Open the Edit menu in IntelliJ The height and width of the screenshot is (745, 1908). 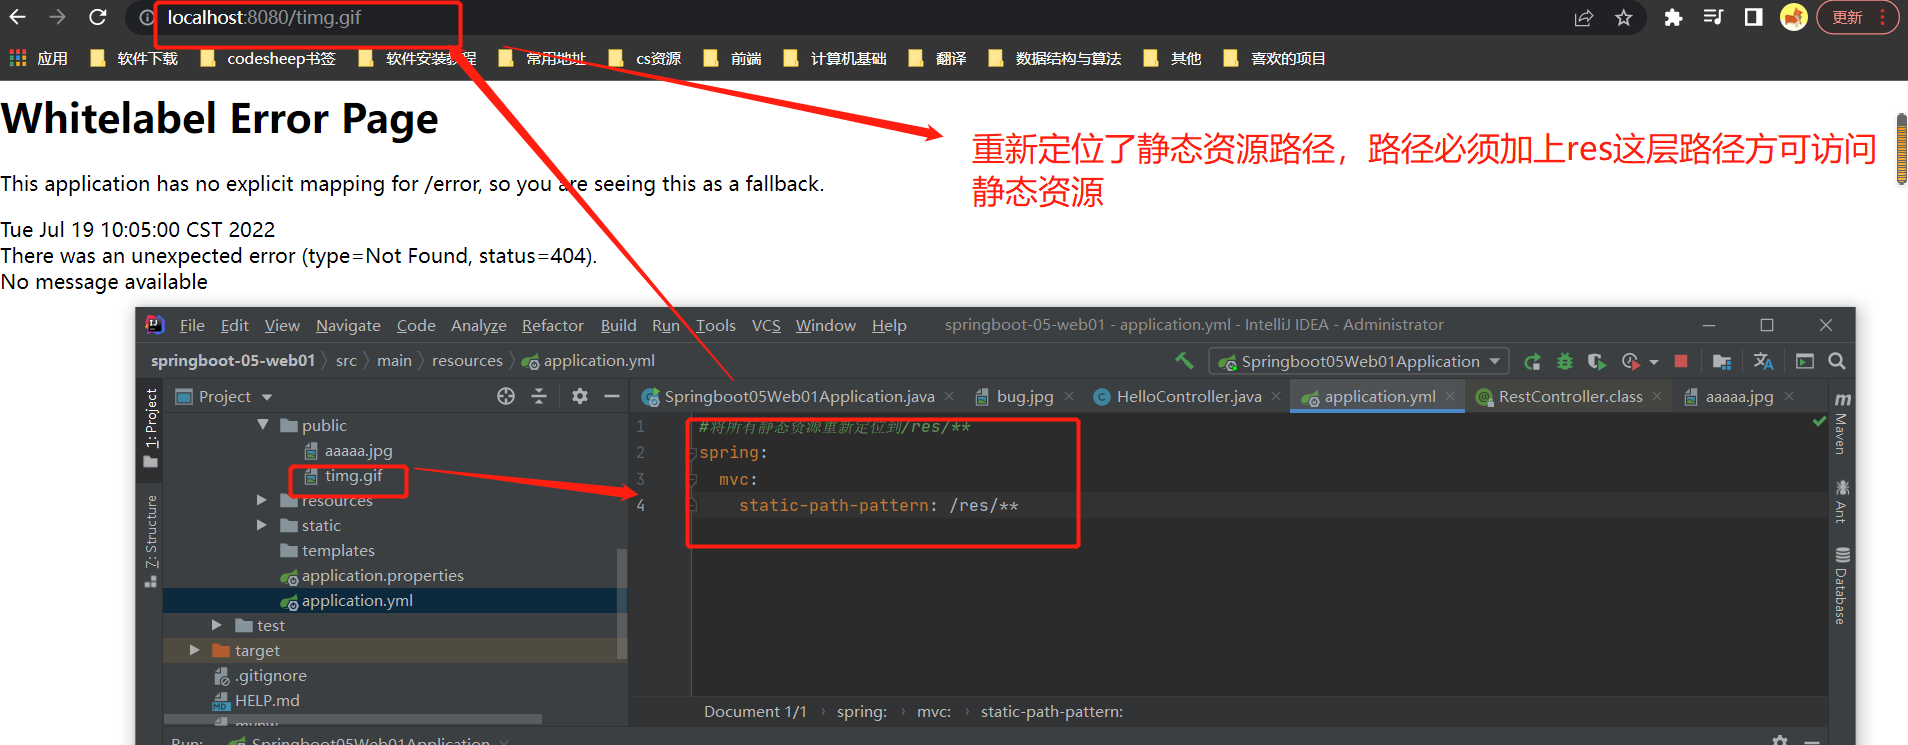click(235, 326)
